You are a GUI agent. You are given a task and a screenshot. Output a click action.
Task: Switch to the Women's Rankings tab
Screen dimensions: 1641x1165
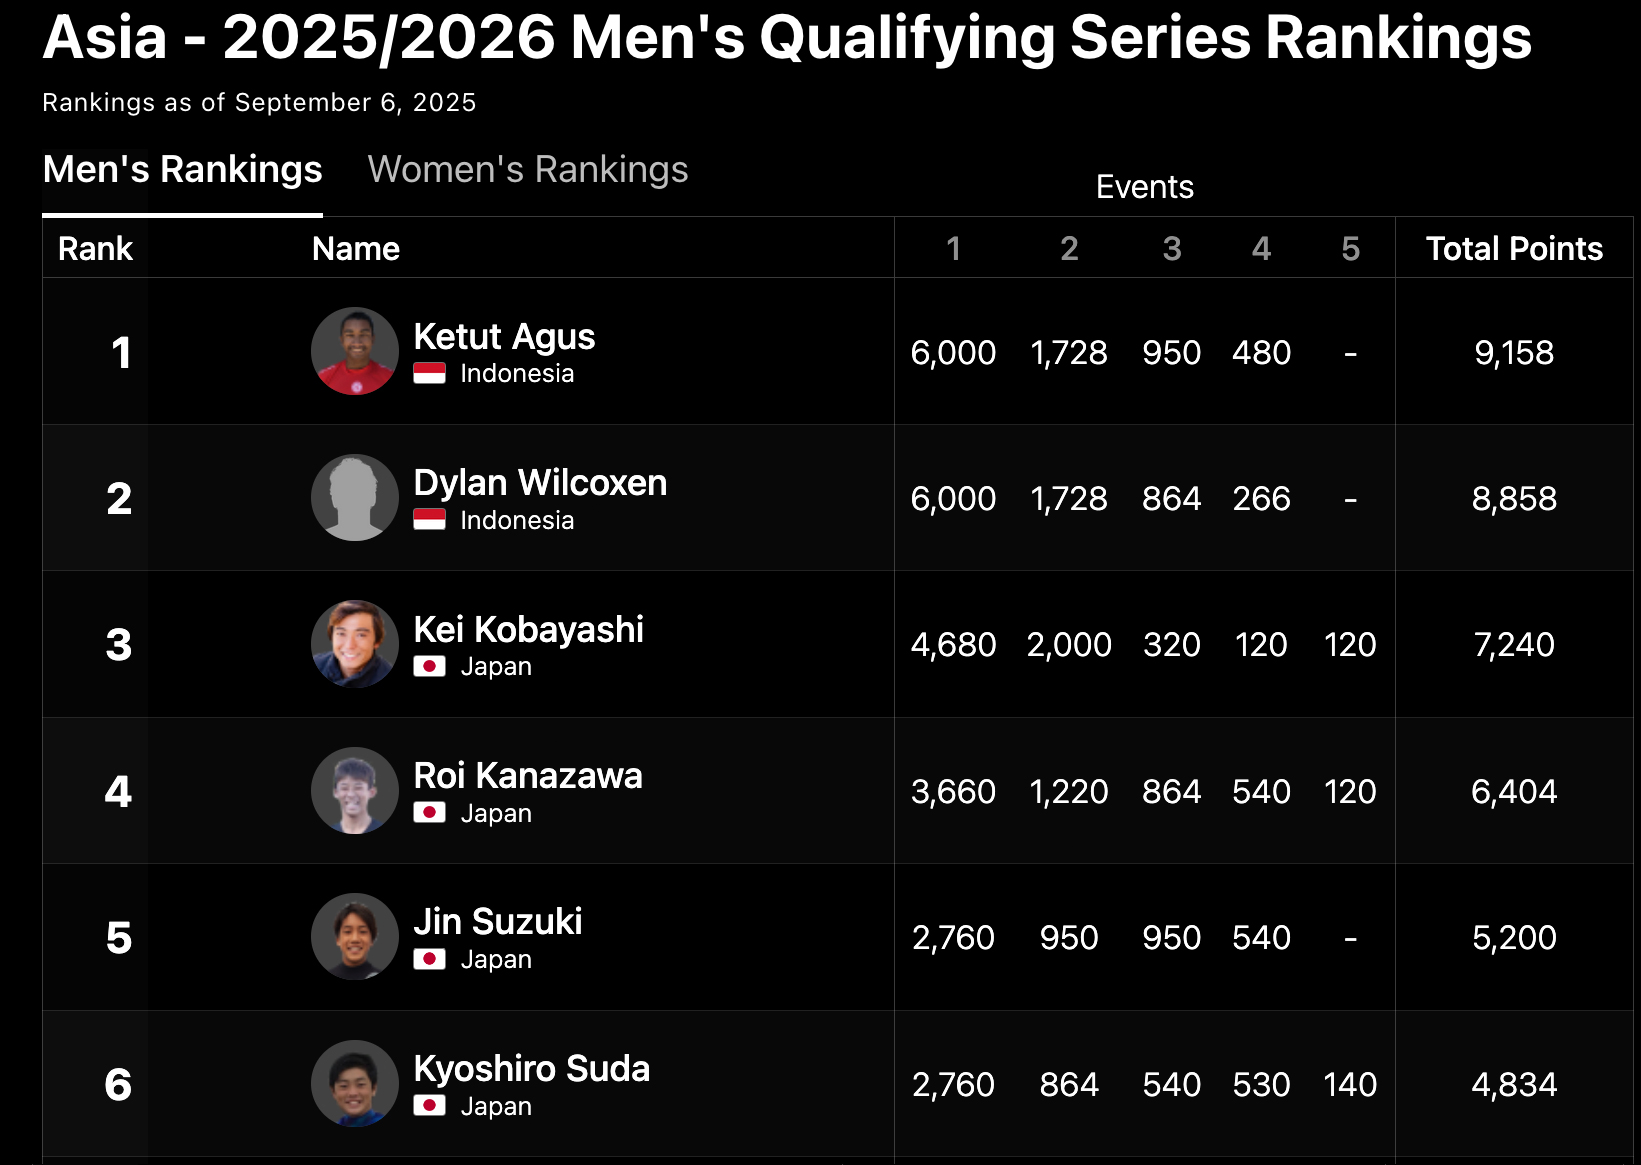click(527, 170)
